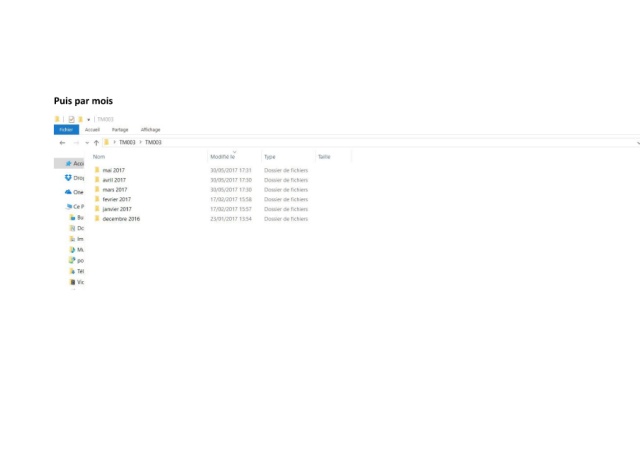Select the Affichage tab

tap(150, 130)
